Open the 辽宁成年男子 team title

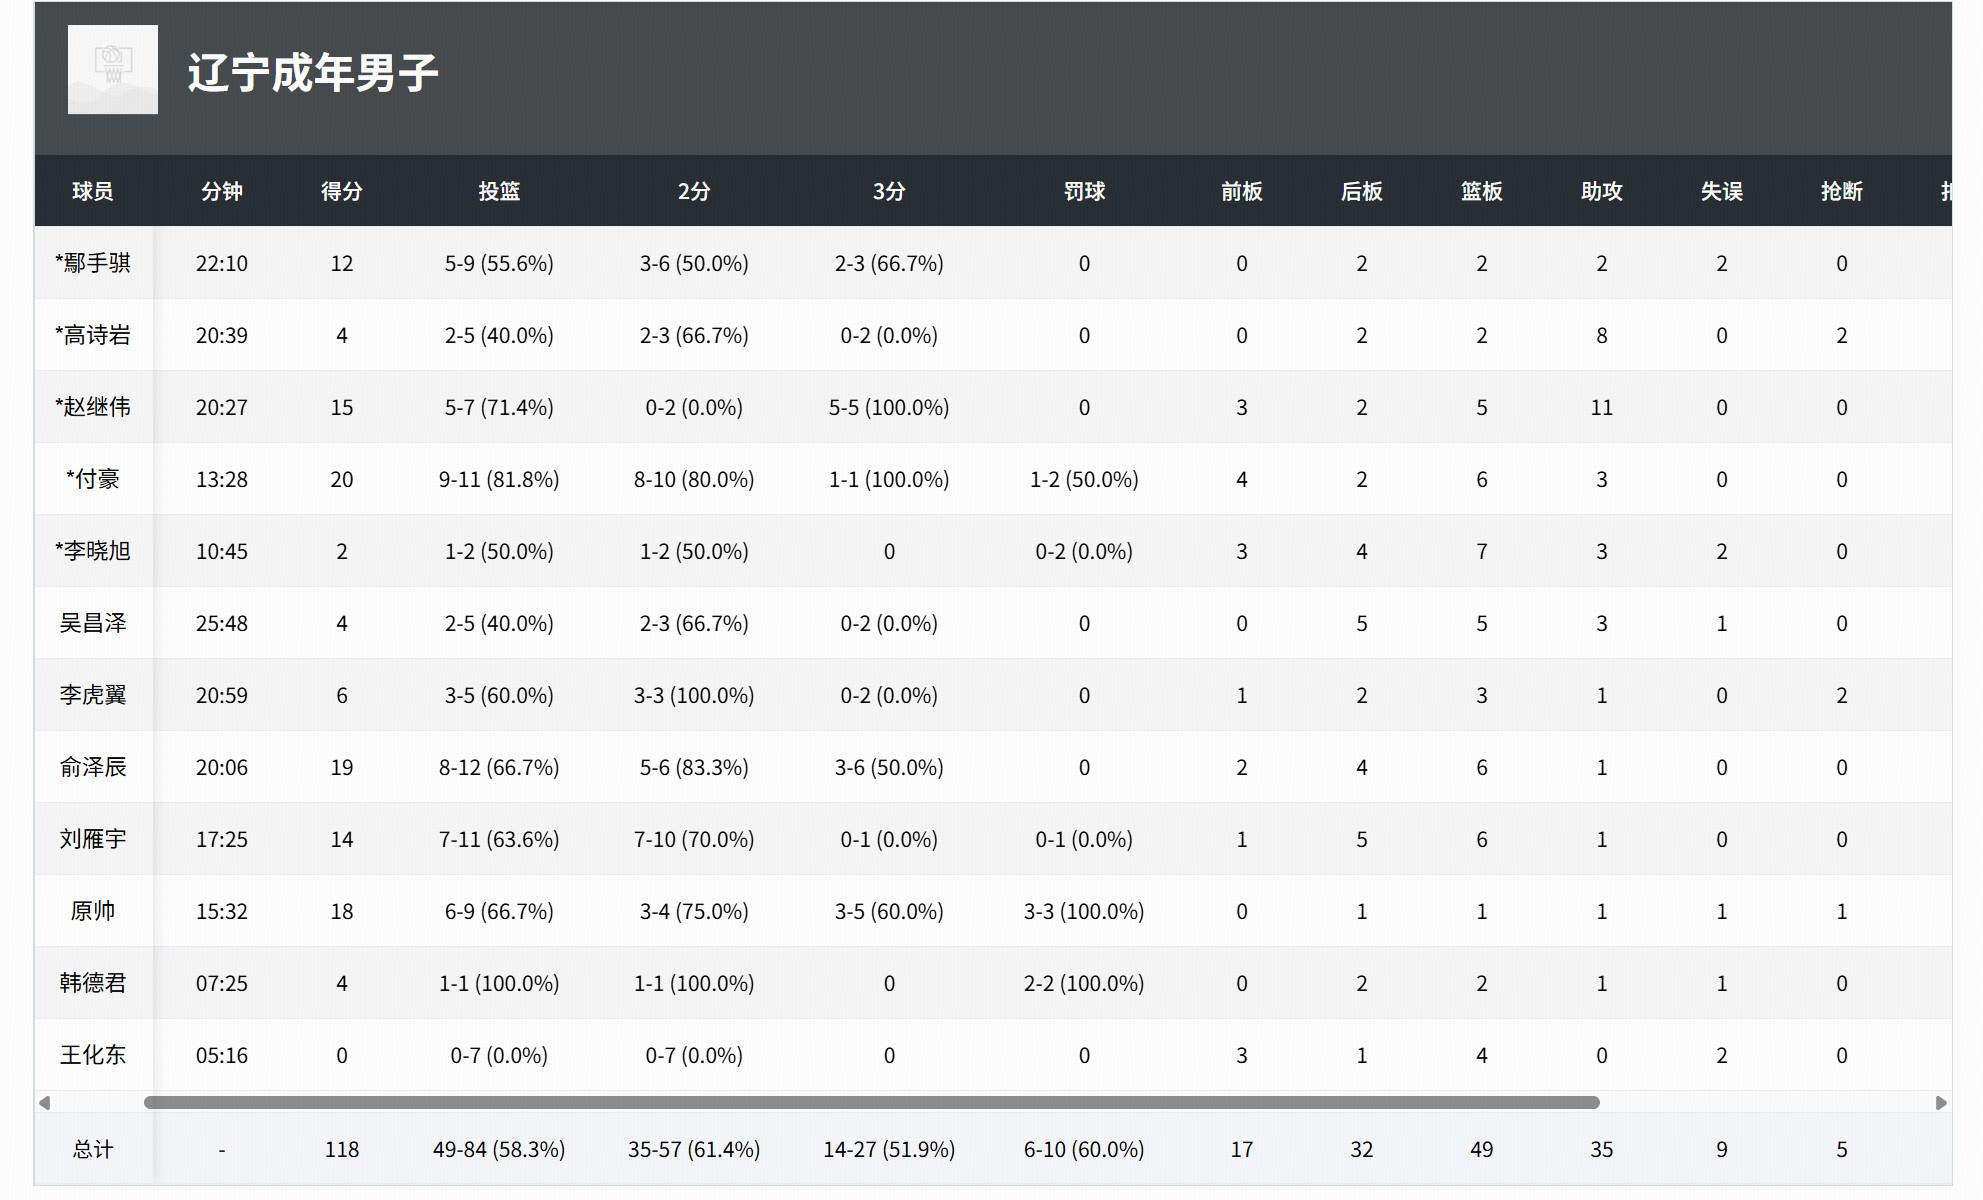click(x=313, y=73)
